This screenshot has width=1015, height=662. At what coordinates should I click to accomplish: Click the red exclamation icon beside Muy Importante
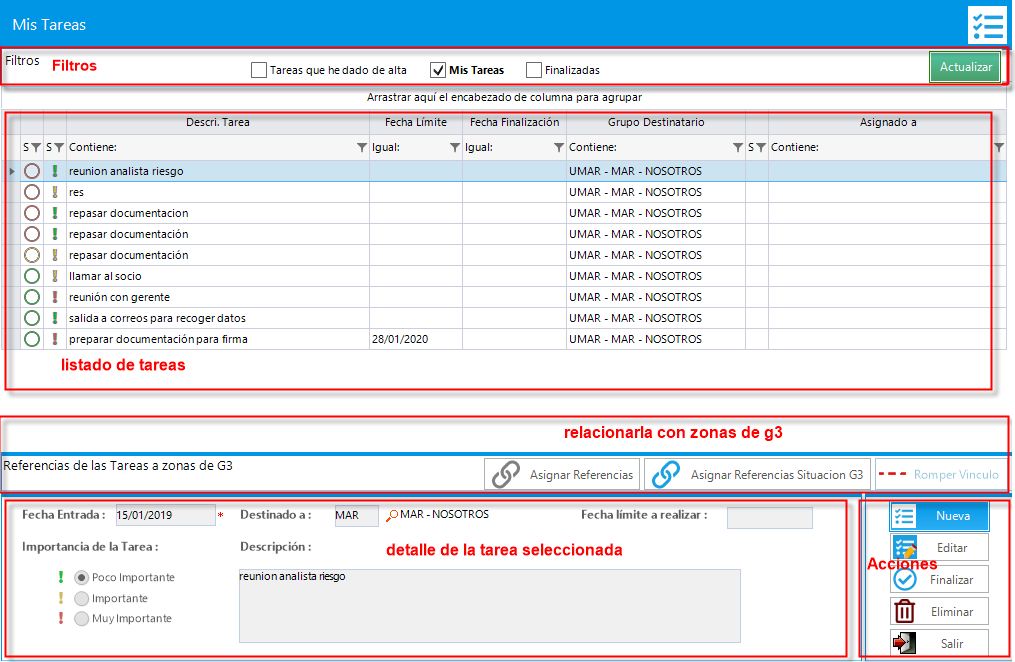(61, 618)
